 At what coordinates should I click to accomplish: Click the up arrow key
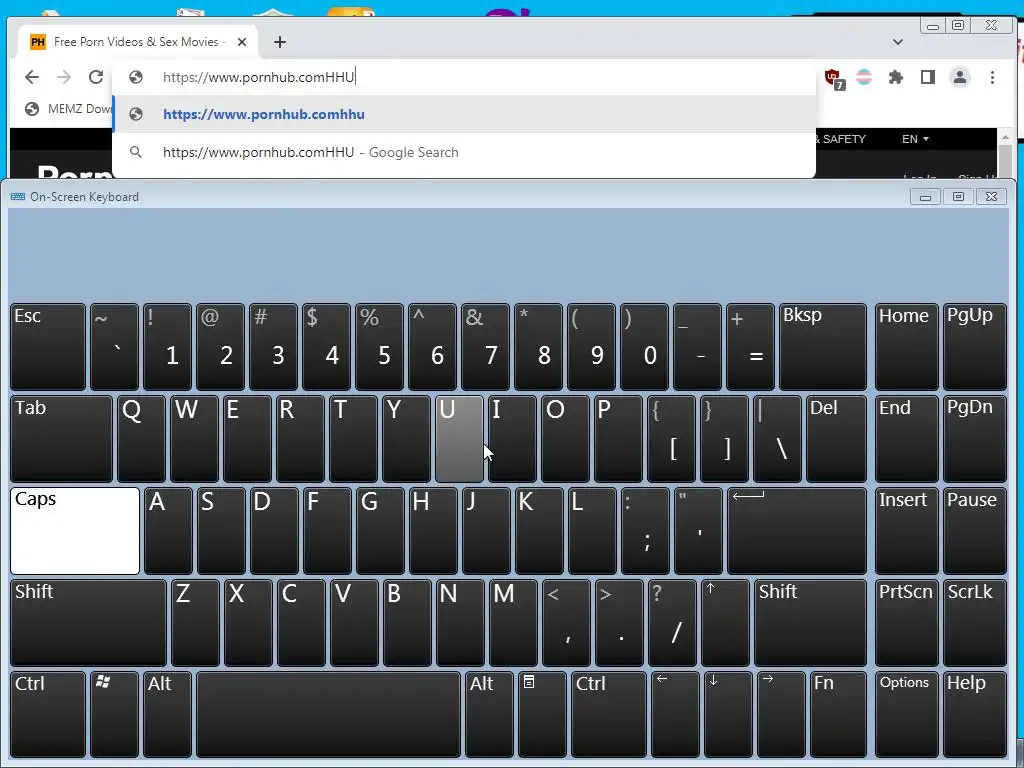[725, 622]
